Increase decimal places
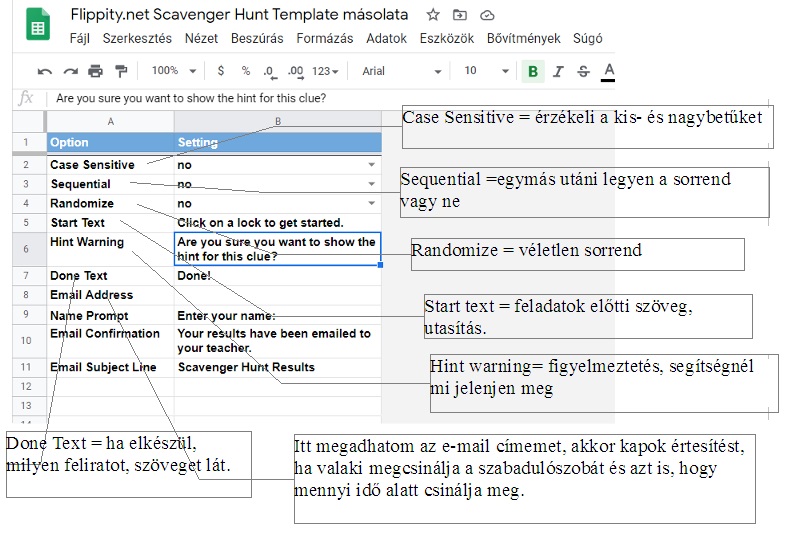This screenshot has width=793, height=535. coord(296,72)
